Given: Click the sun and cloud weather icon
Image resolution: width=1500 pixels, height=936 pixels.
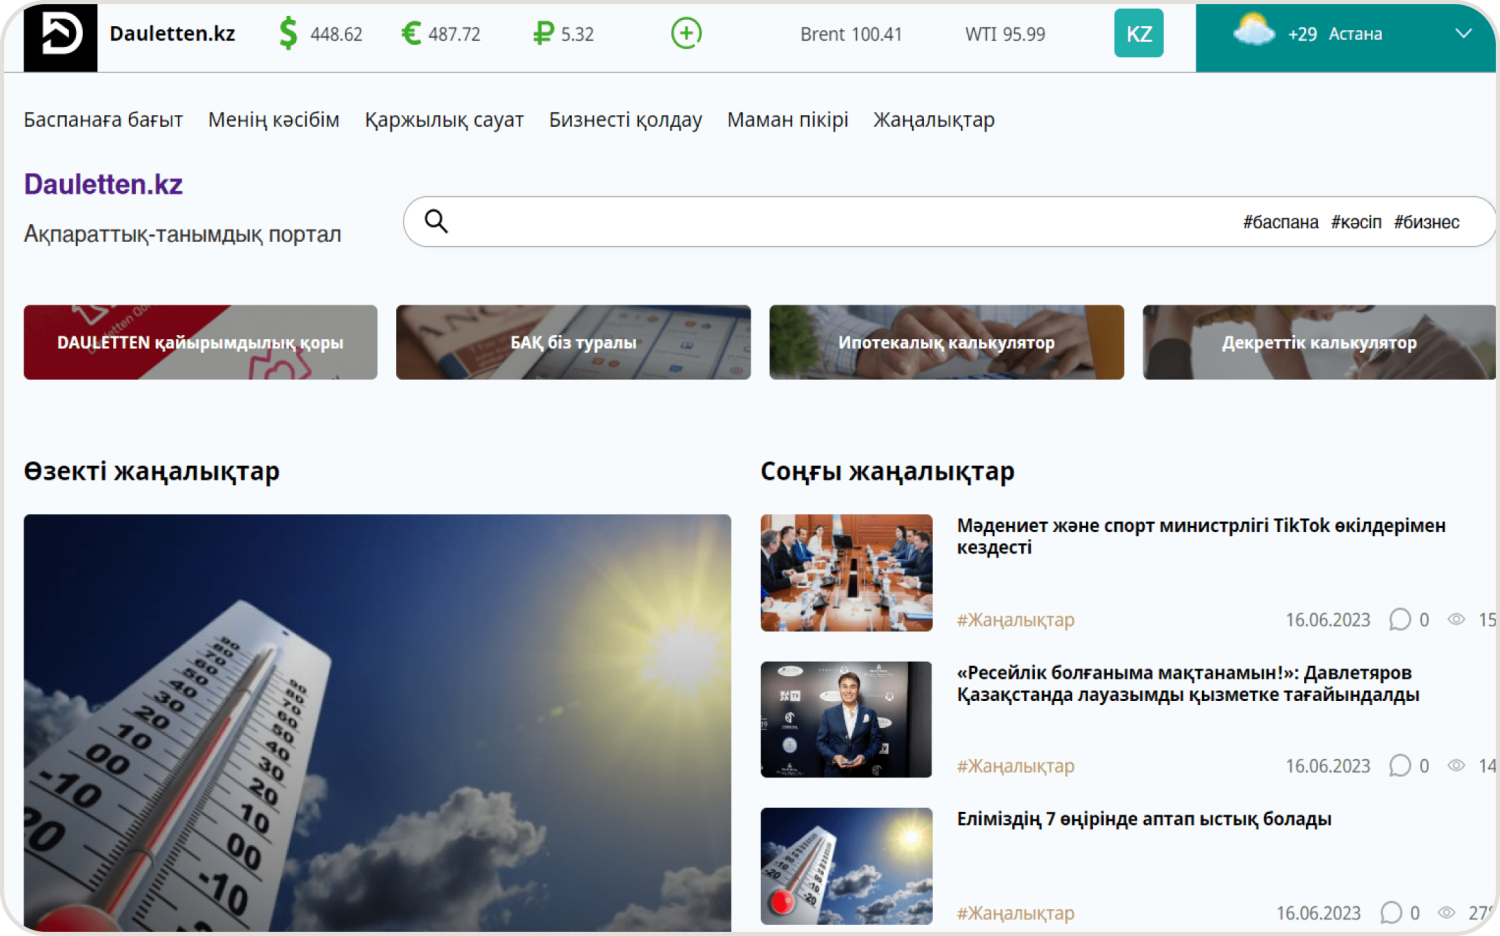Looking at the screenshot, I should pos(1254,31).
